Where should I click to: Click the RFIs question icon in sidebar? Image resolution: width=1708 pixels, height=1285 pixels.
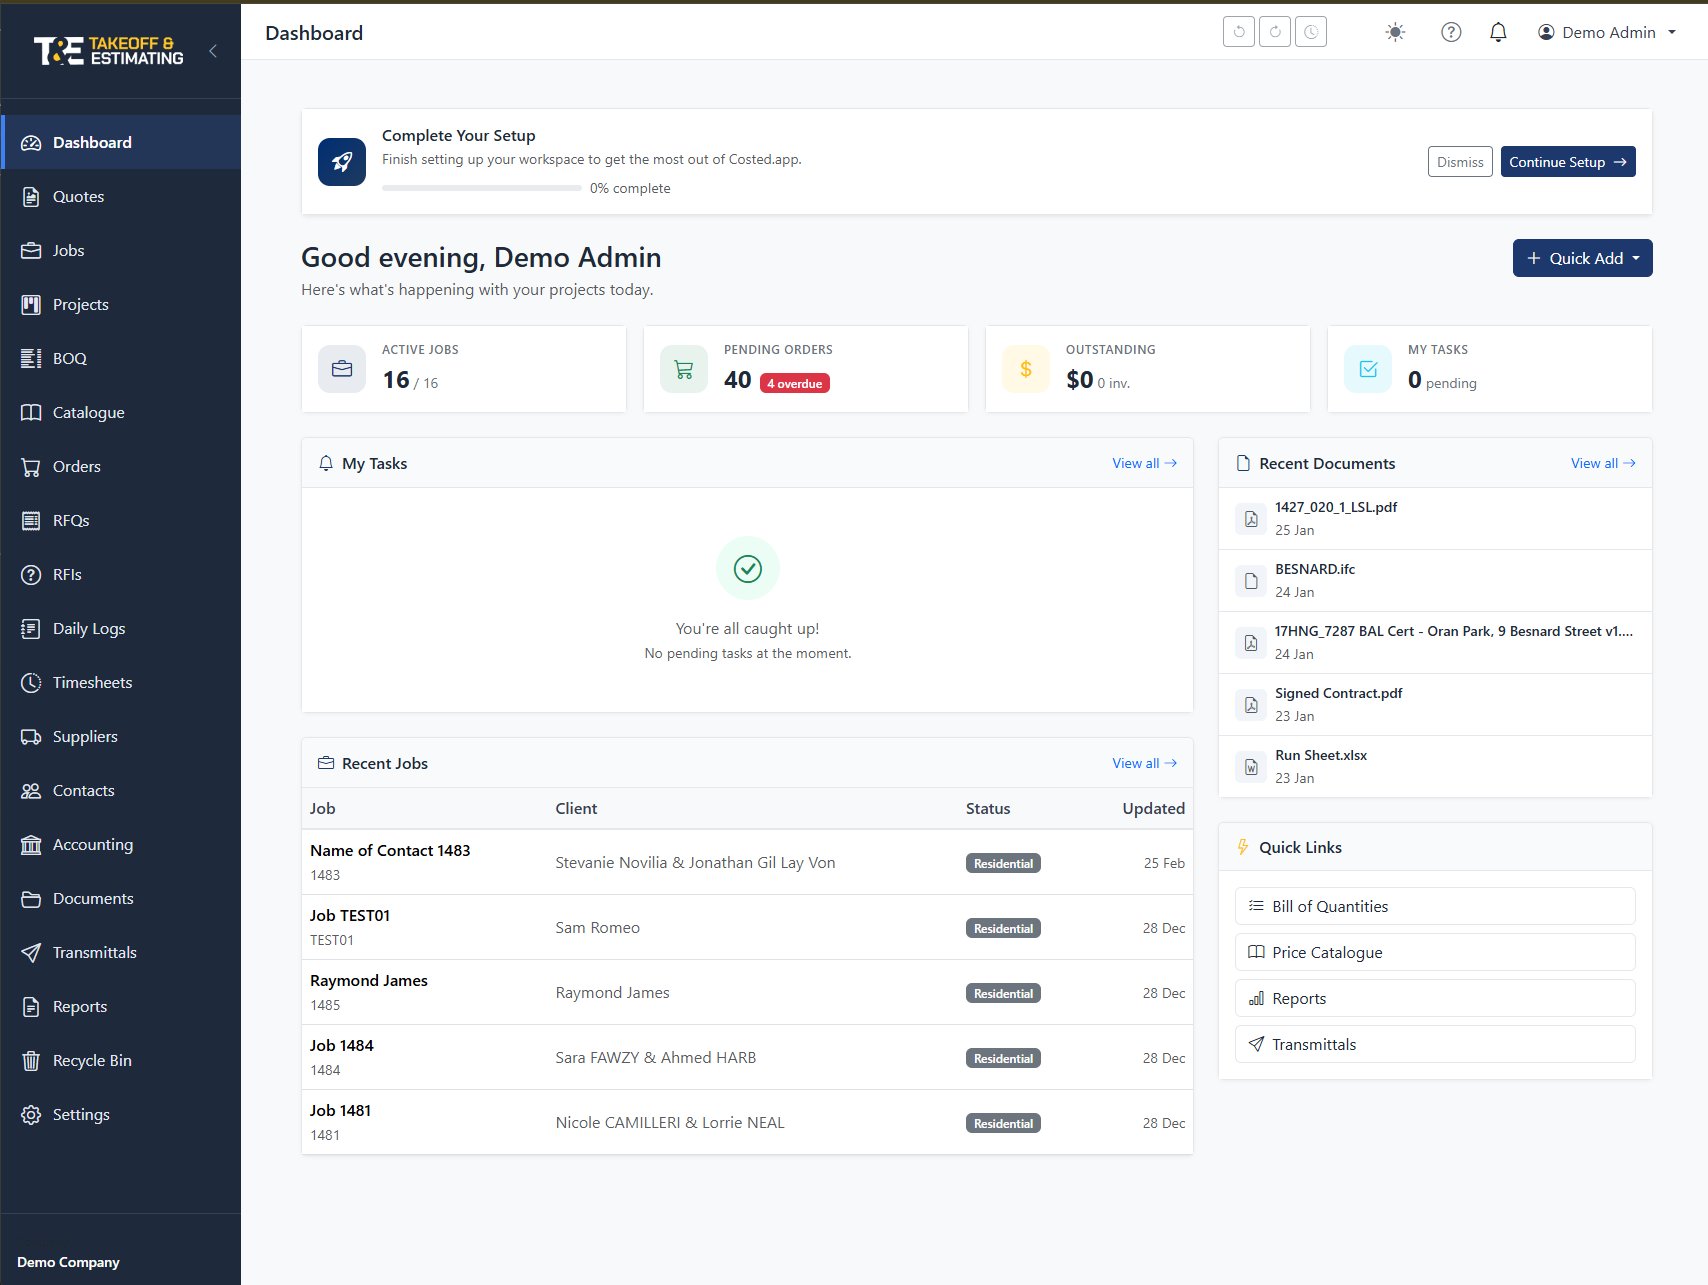(31, 575)
